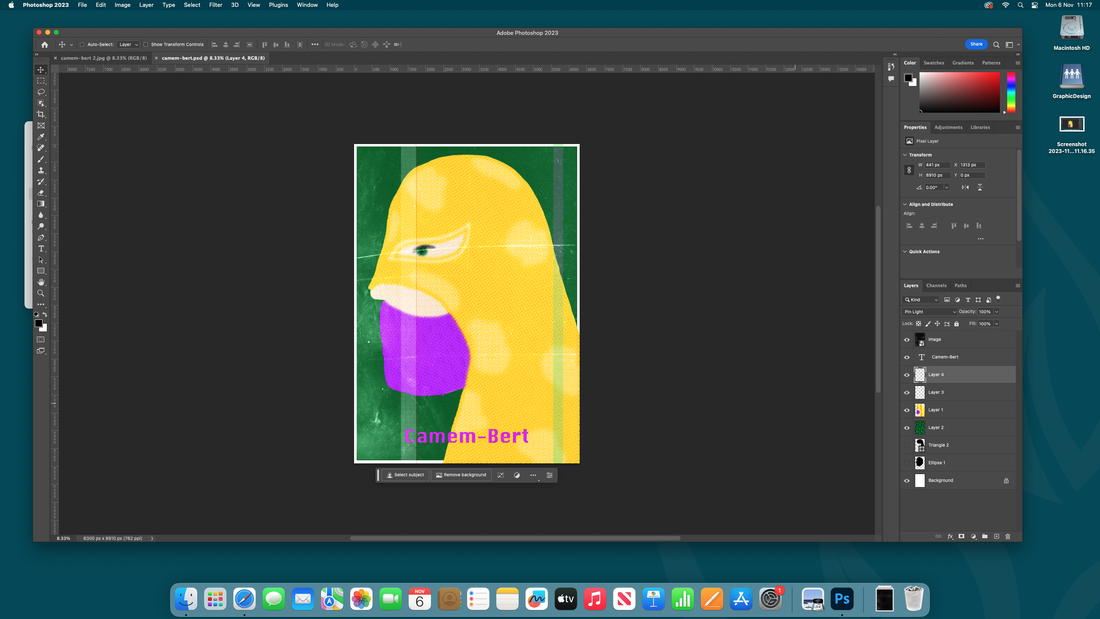Toggle visibility of Layer 1
1100x619 pixels.
click(x=906, y=410)
